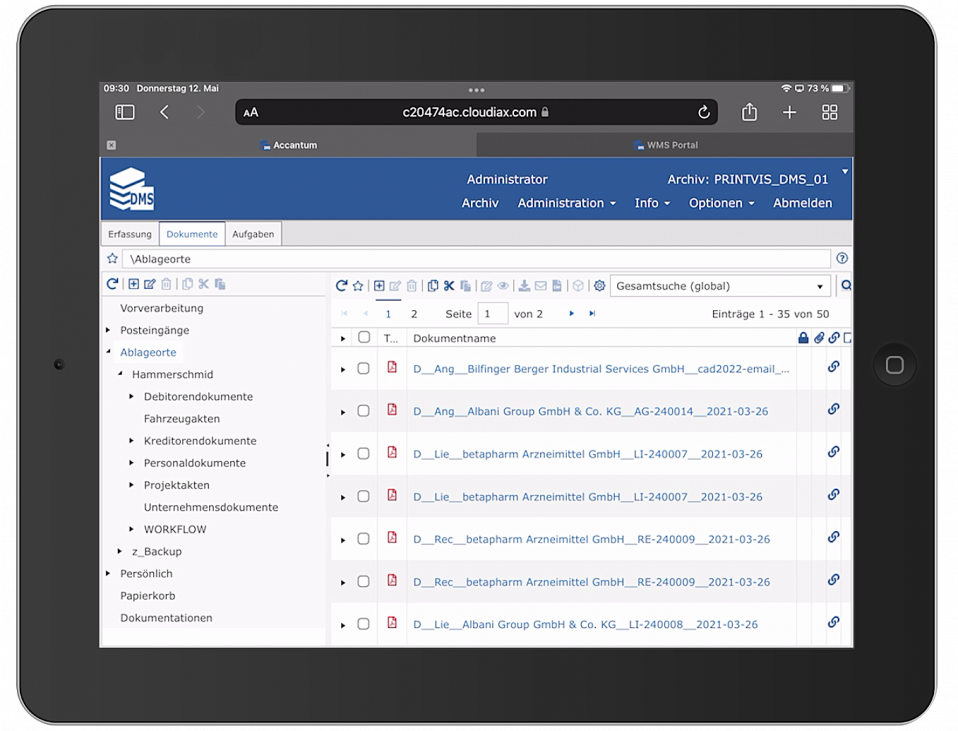
Task: Check the box for Bilfinger Berger document
Action: click(x=363, y=368)
